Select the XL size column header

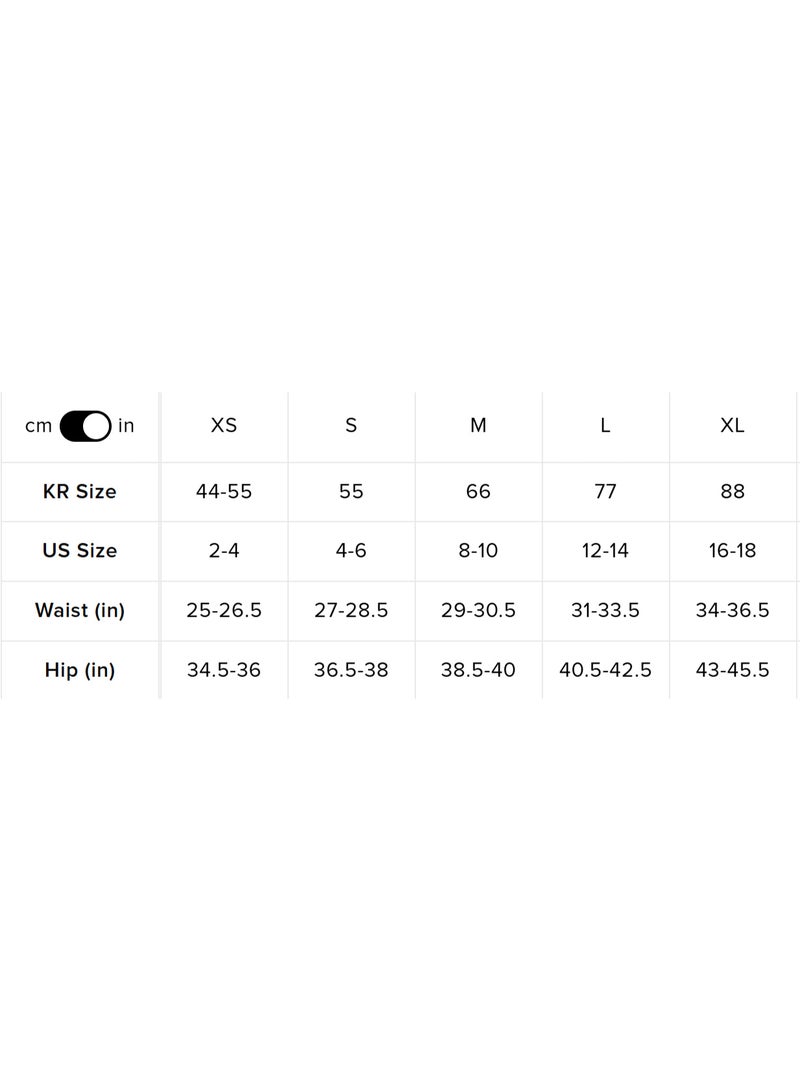coord(732,425)
